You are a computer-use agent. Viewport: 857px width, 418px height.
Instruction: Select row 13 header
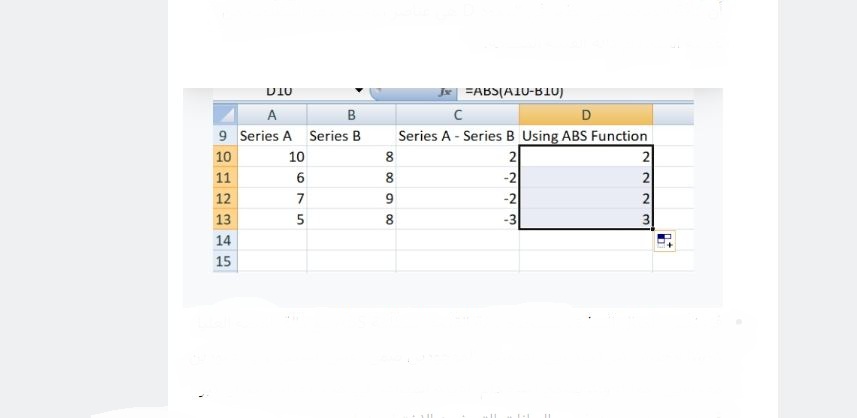coord(224,219)
